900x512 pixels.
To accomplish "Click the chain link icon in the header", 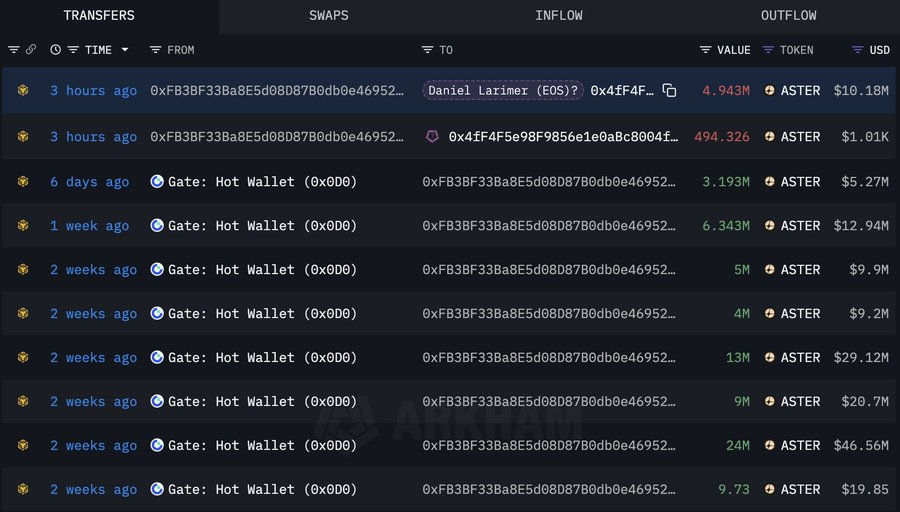I will pos(31,50).
